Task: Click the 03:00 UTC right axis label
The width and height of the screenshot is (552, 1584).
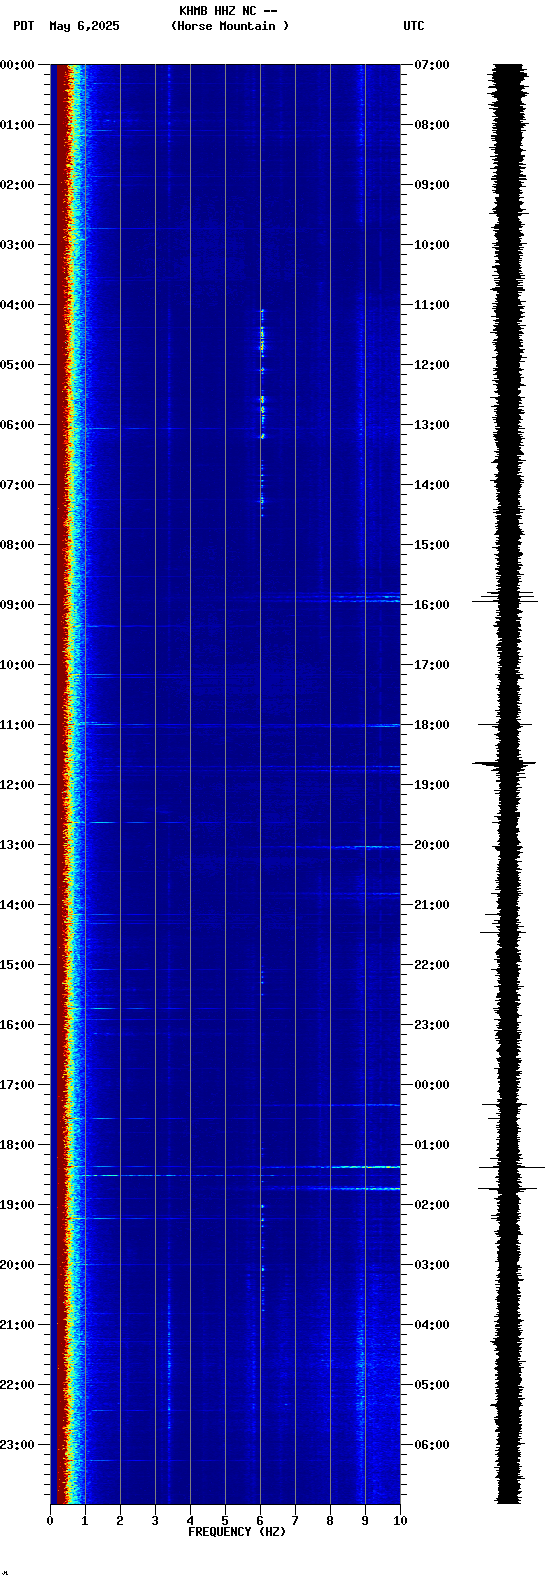Action: pos(432,1265)
